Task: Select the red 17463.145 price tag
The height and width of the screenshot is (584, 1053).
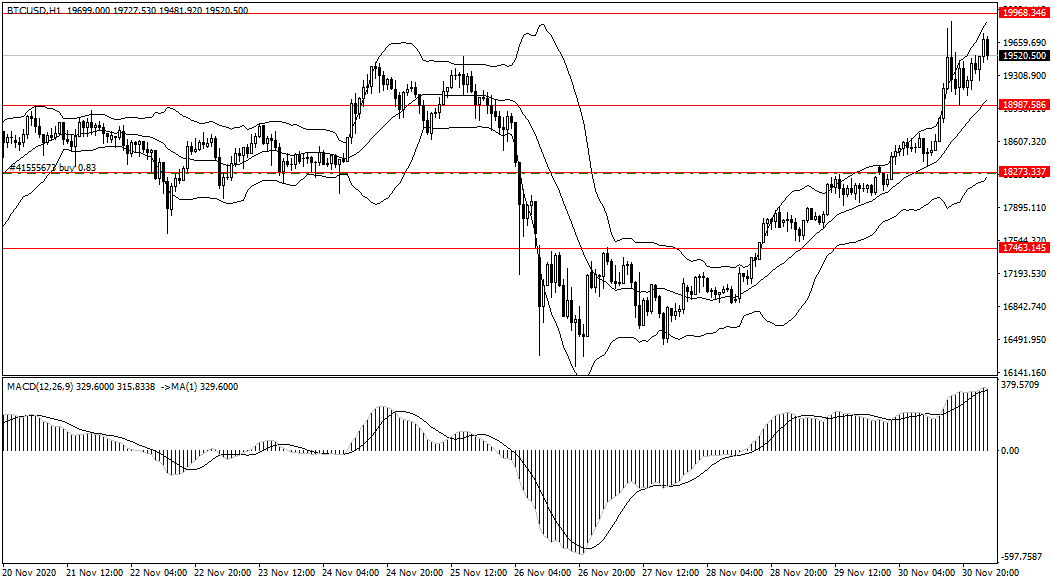Action: (1022, 247)
